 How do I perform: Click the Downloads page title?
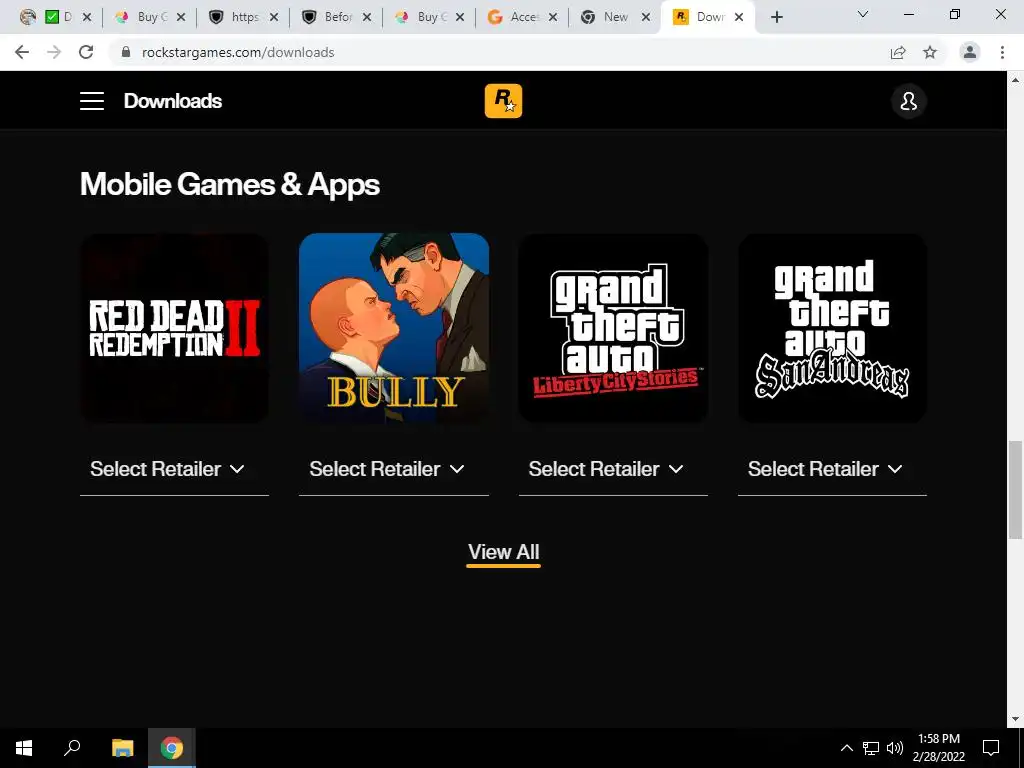[x=173, y=101]
